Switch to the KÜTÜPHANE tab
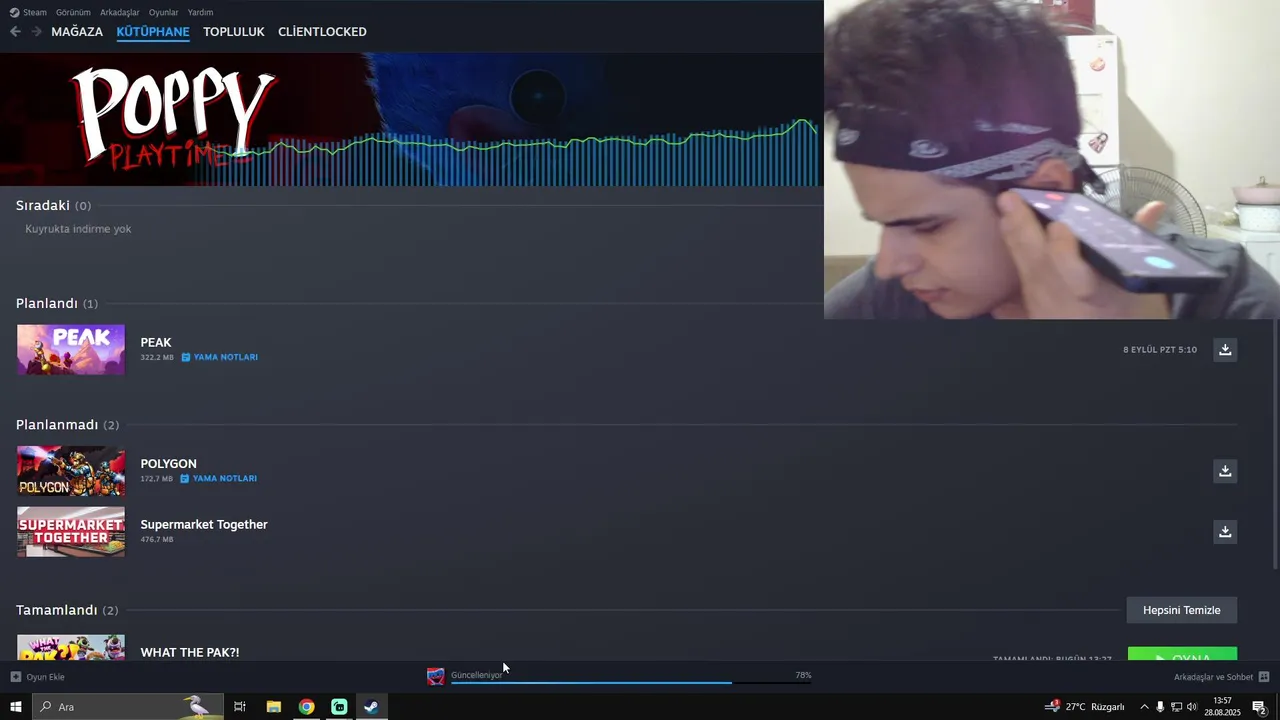The height and width of the screenshot is (720, 1280). tap(153, 32)
